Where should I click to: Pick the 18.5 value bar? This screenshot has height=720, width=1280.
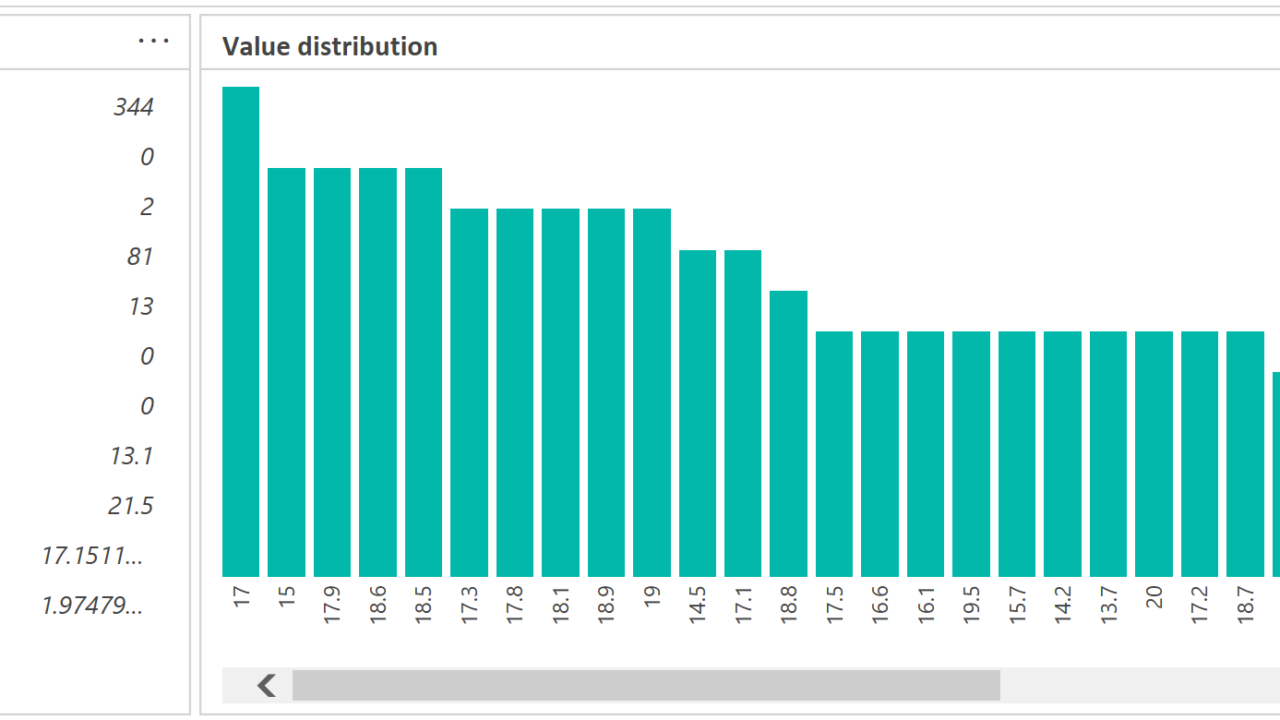(423, 372)
